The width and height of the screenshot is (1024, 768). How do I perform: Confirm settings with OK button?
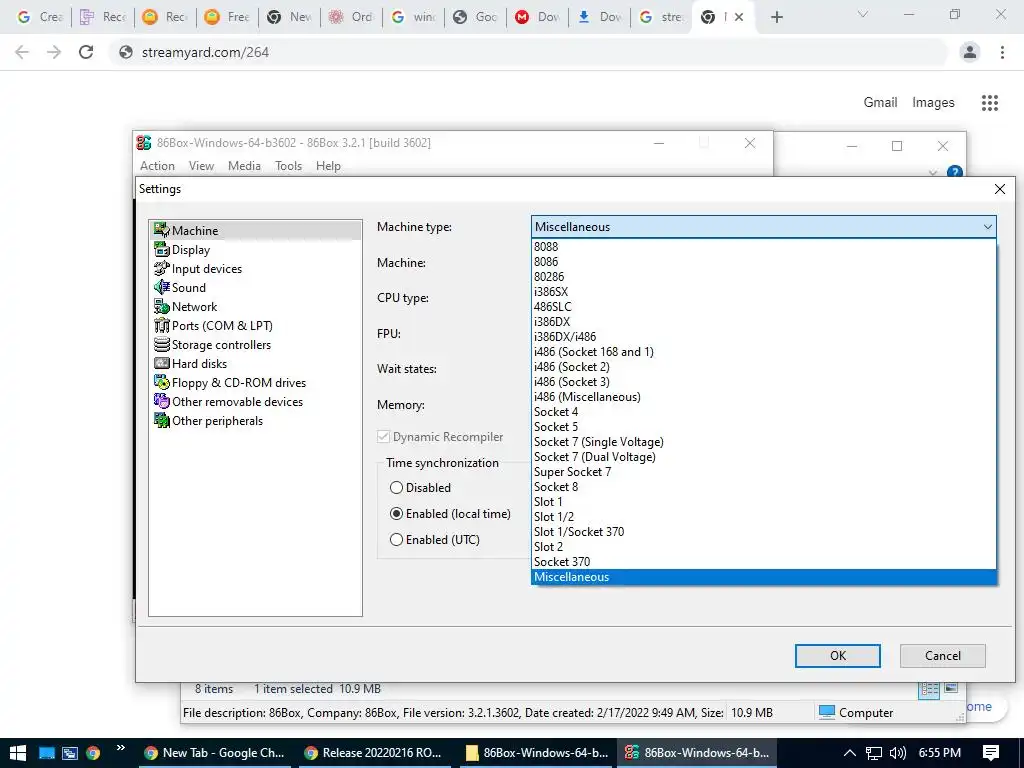tap(837, 656)
